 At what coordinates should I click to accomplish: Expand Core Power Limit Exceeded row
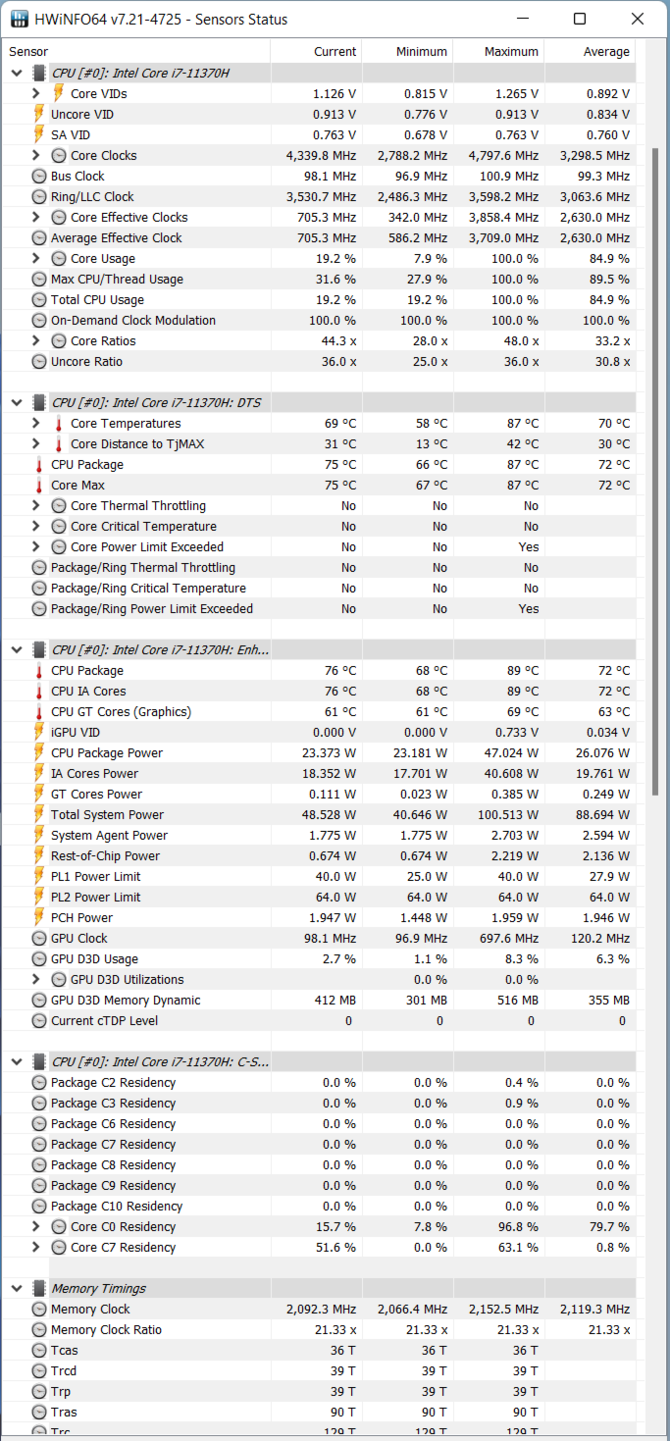pyautogui.click(x=36, y=547)
